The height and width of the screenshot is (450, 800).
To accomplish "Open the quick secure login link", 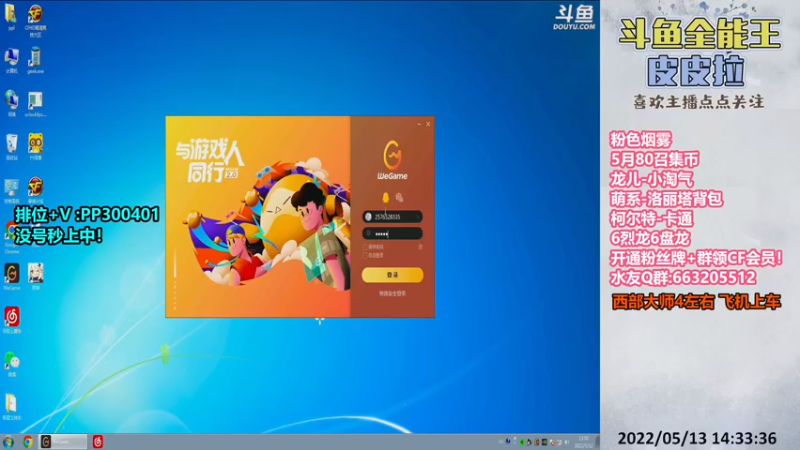I will pos(392,293).
